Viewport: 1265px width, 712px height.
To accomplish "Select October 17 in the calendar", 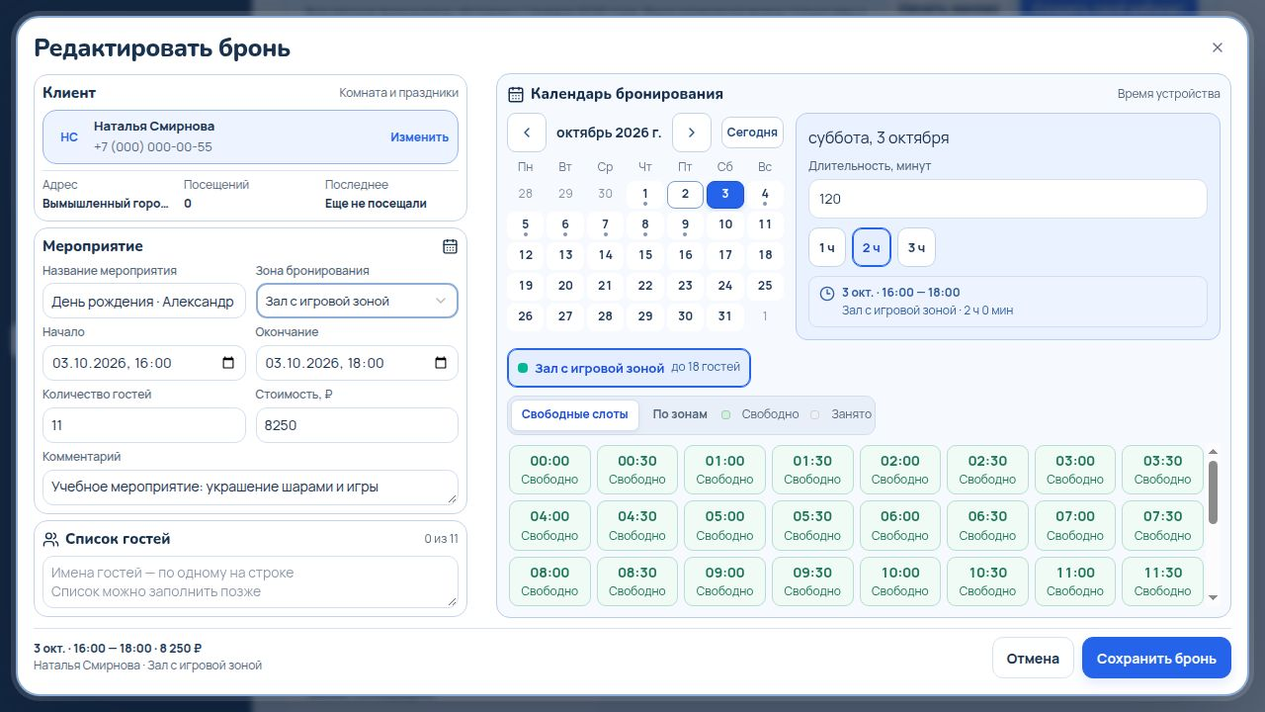I will pyautogui.click(x=725, y=254).
